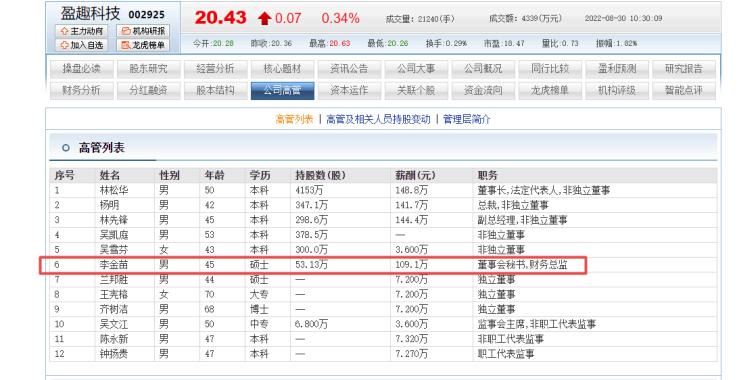Click the 主力动向 button near stock name
Viewport: 738px width, 380px height.
point(81,31)
